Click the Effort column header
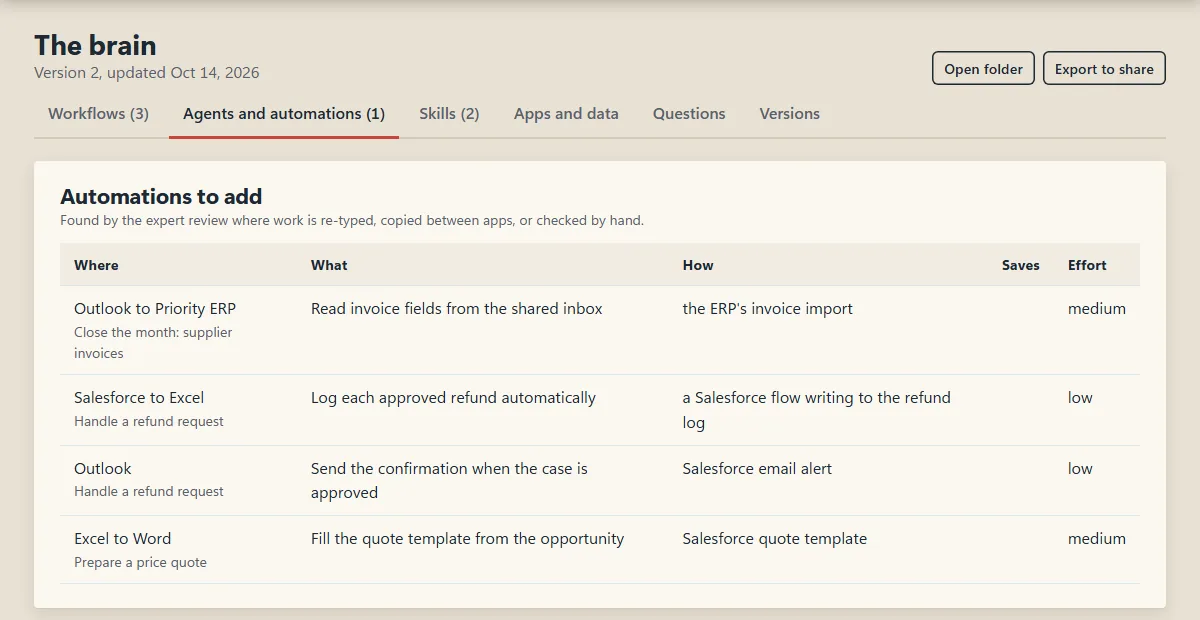1200x620 pixels. coord(1087,265)
